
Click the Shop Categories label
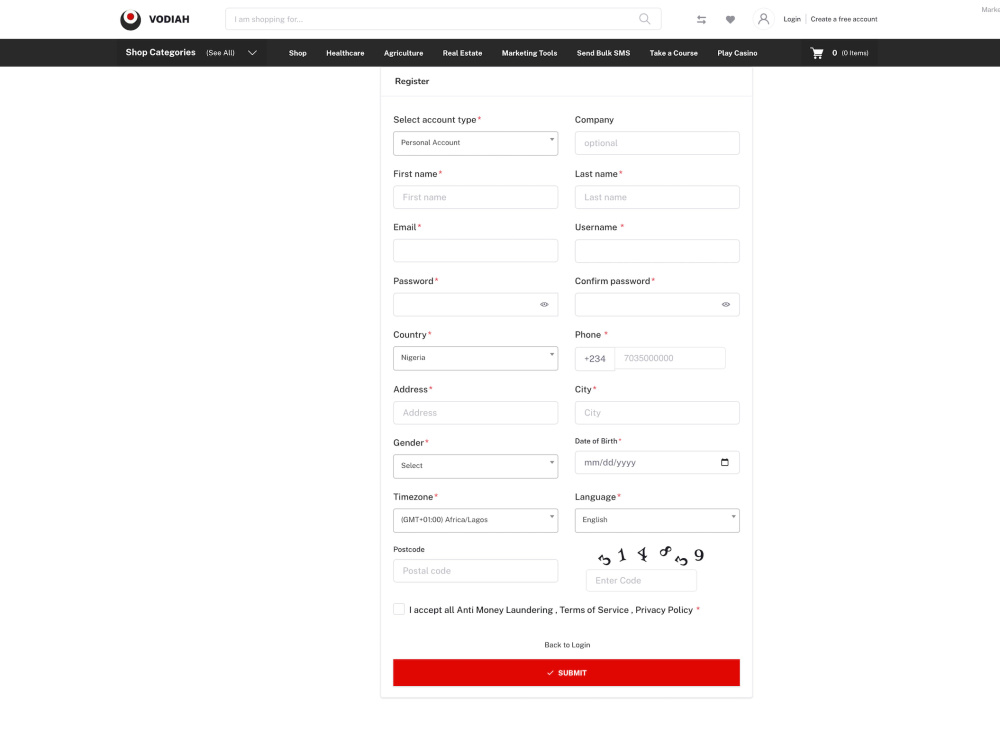coord(160,52)
